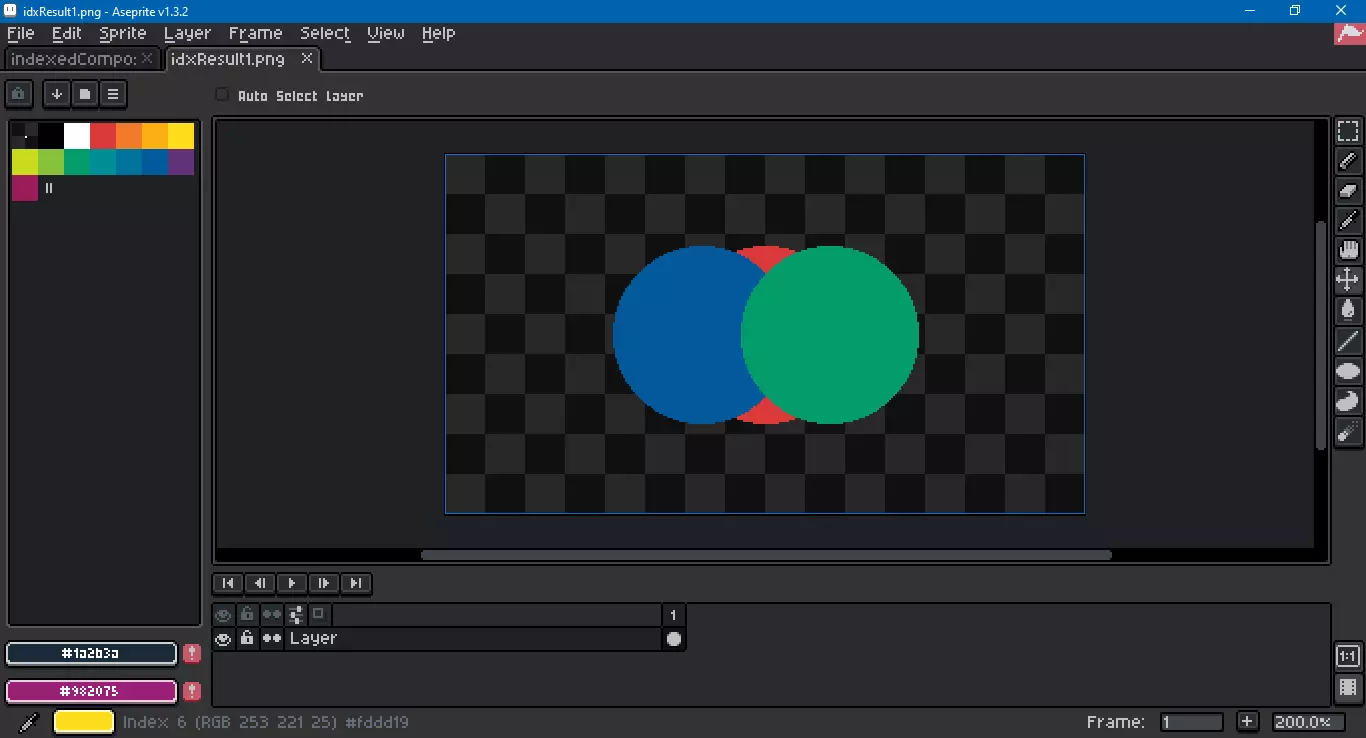
Task: Select the Move tool
Action: (1348, 281)
